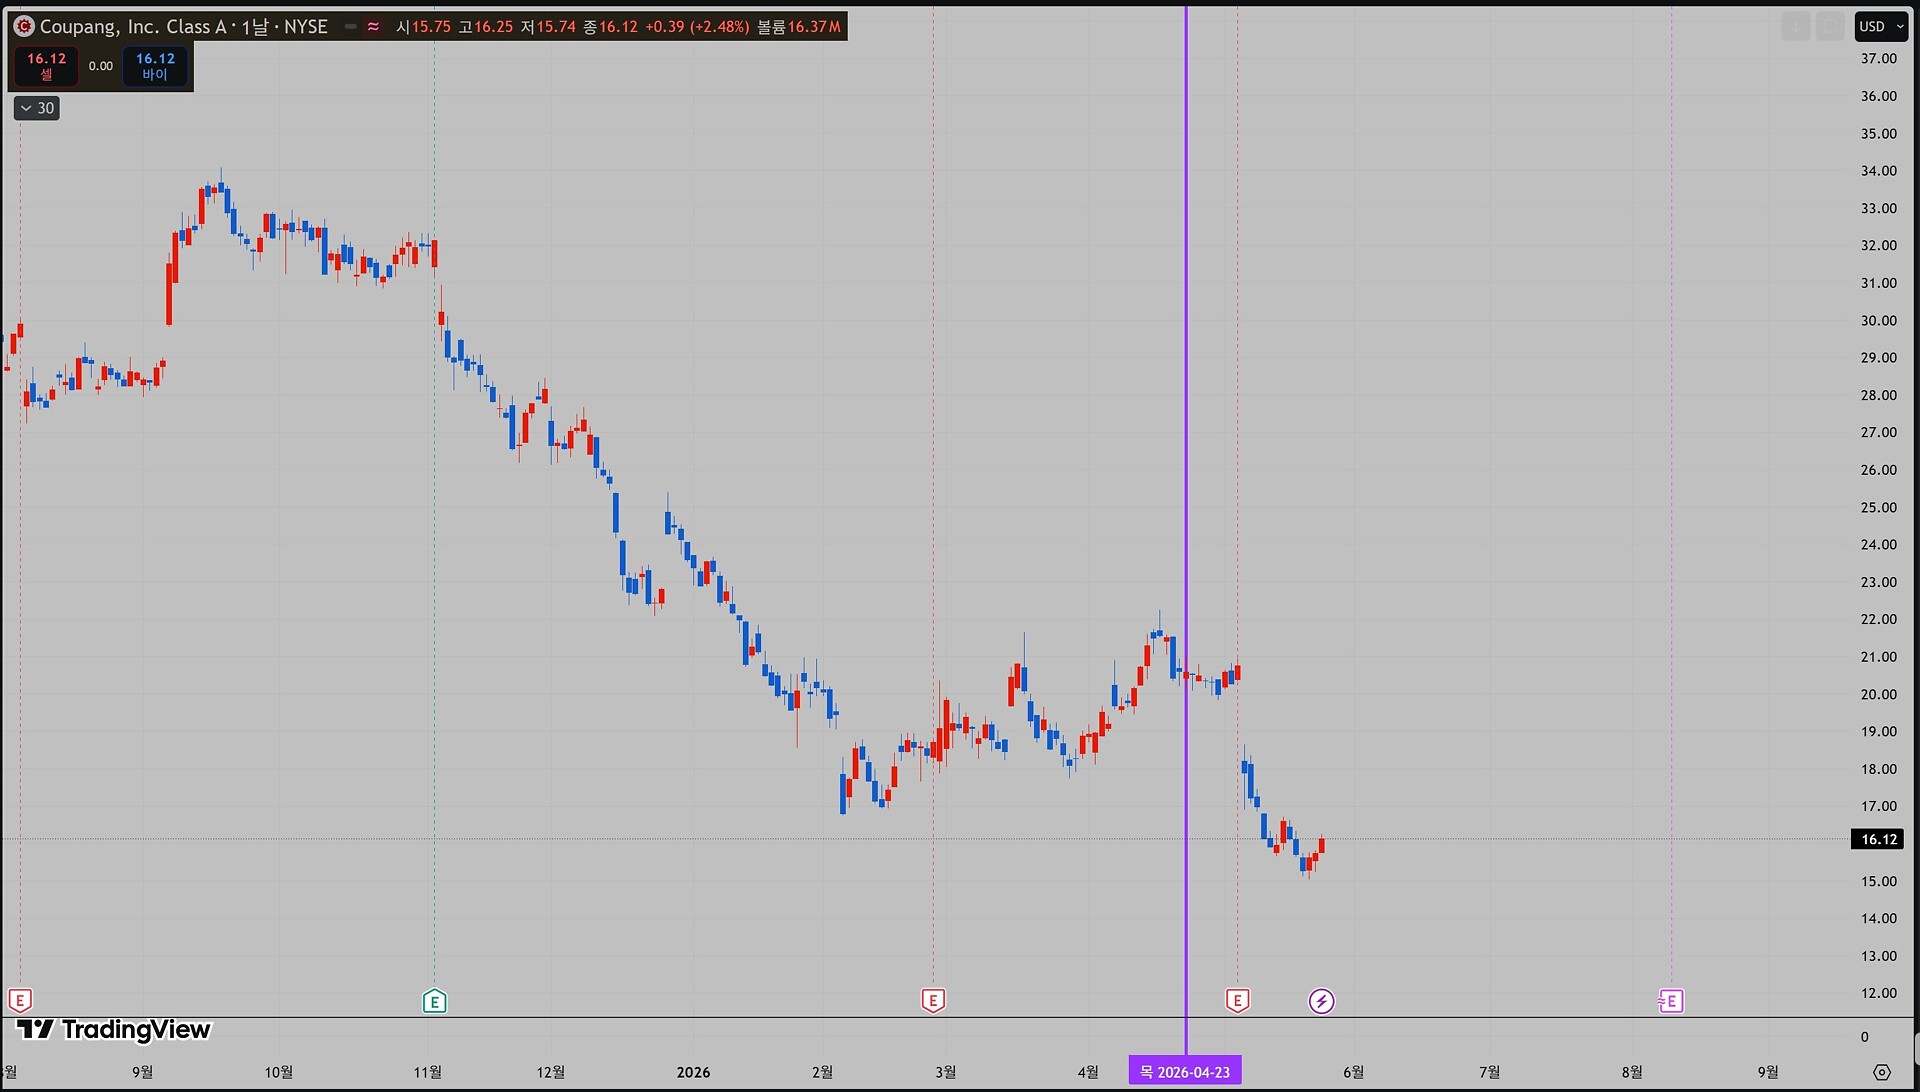Click the high price value 16.25
1920x1092 pixels.
pyautogui.click(x=494, y=27)
